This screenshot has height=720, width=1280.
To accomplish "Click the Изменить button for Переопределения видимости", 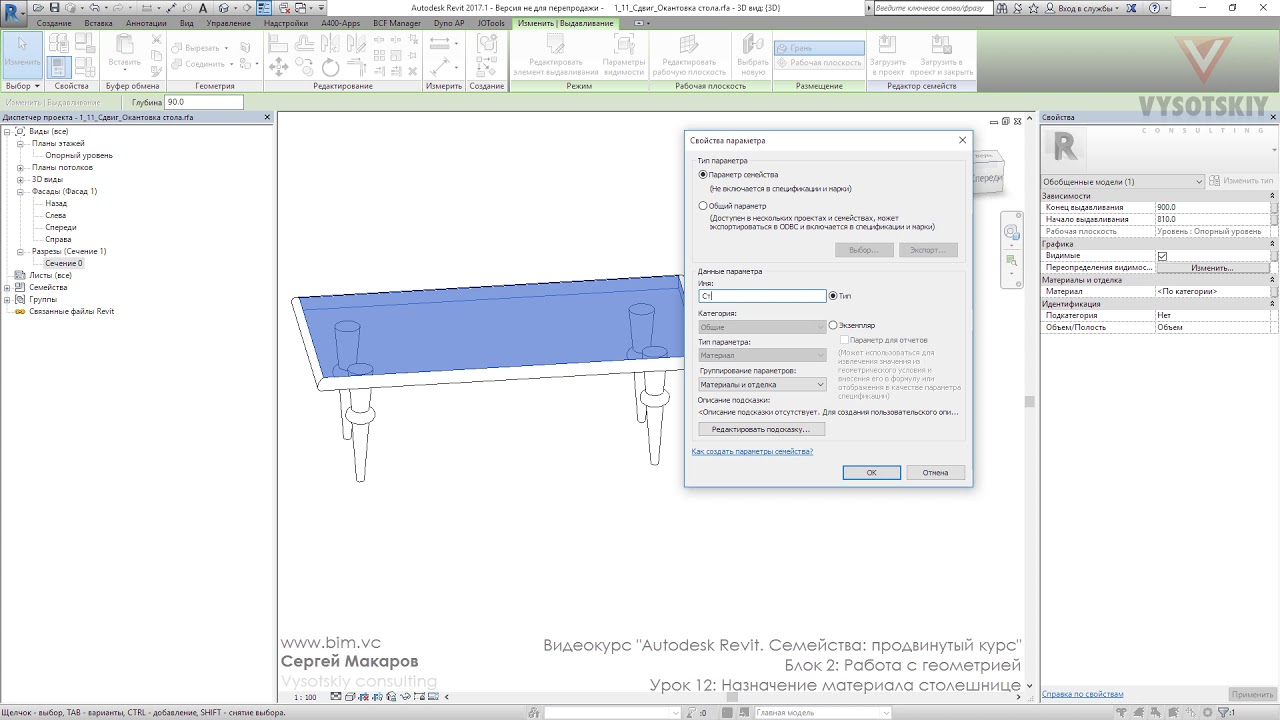I will pyautogui.click(x=1213, y=268).
